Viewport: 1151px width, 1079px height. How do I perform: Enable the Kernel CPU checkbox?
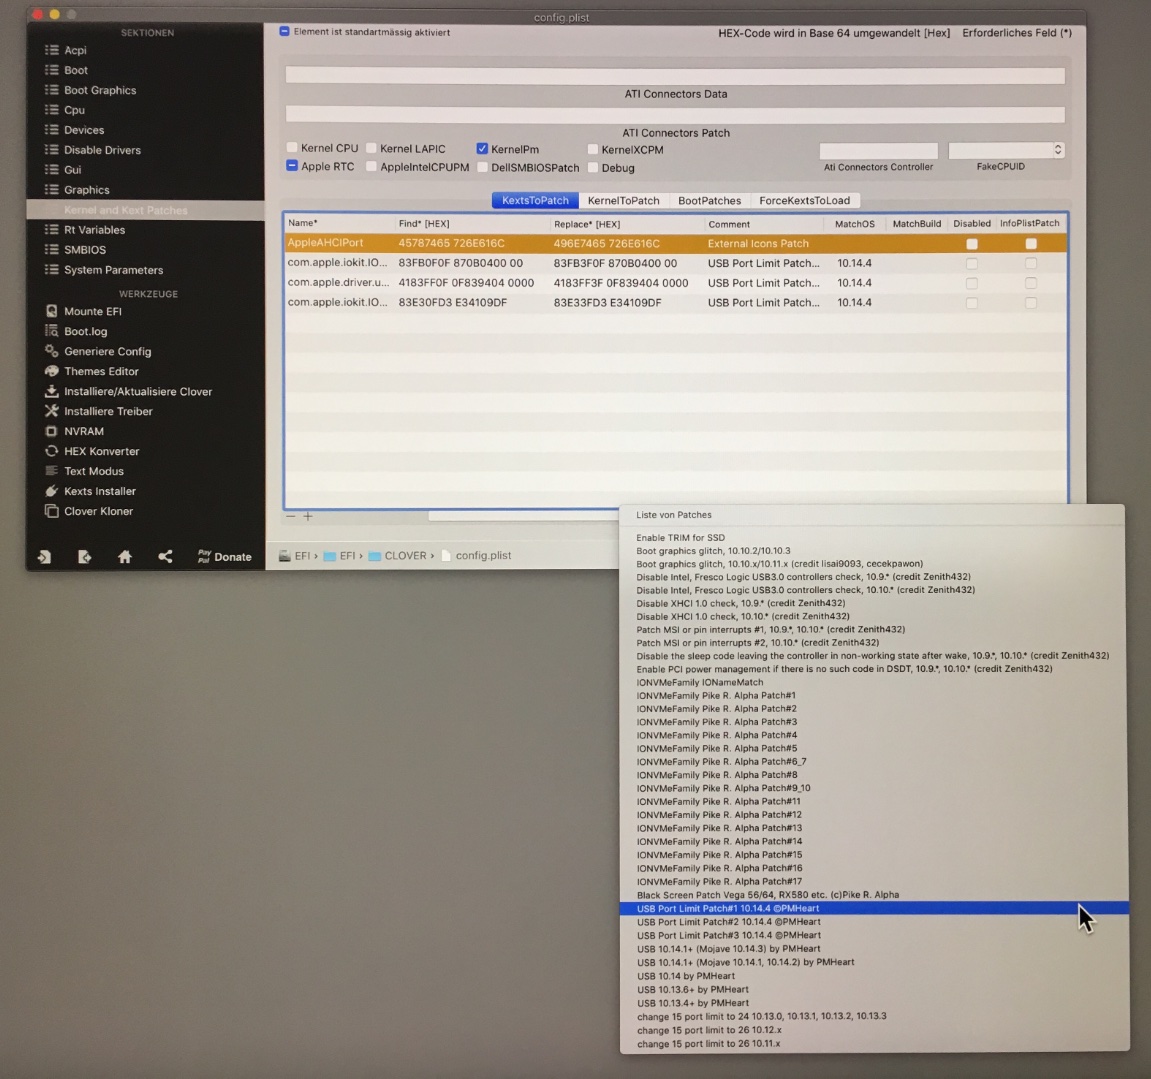292,148
